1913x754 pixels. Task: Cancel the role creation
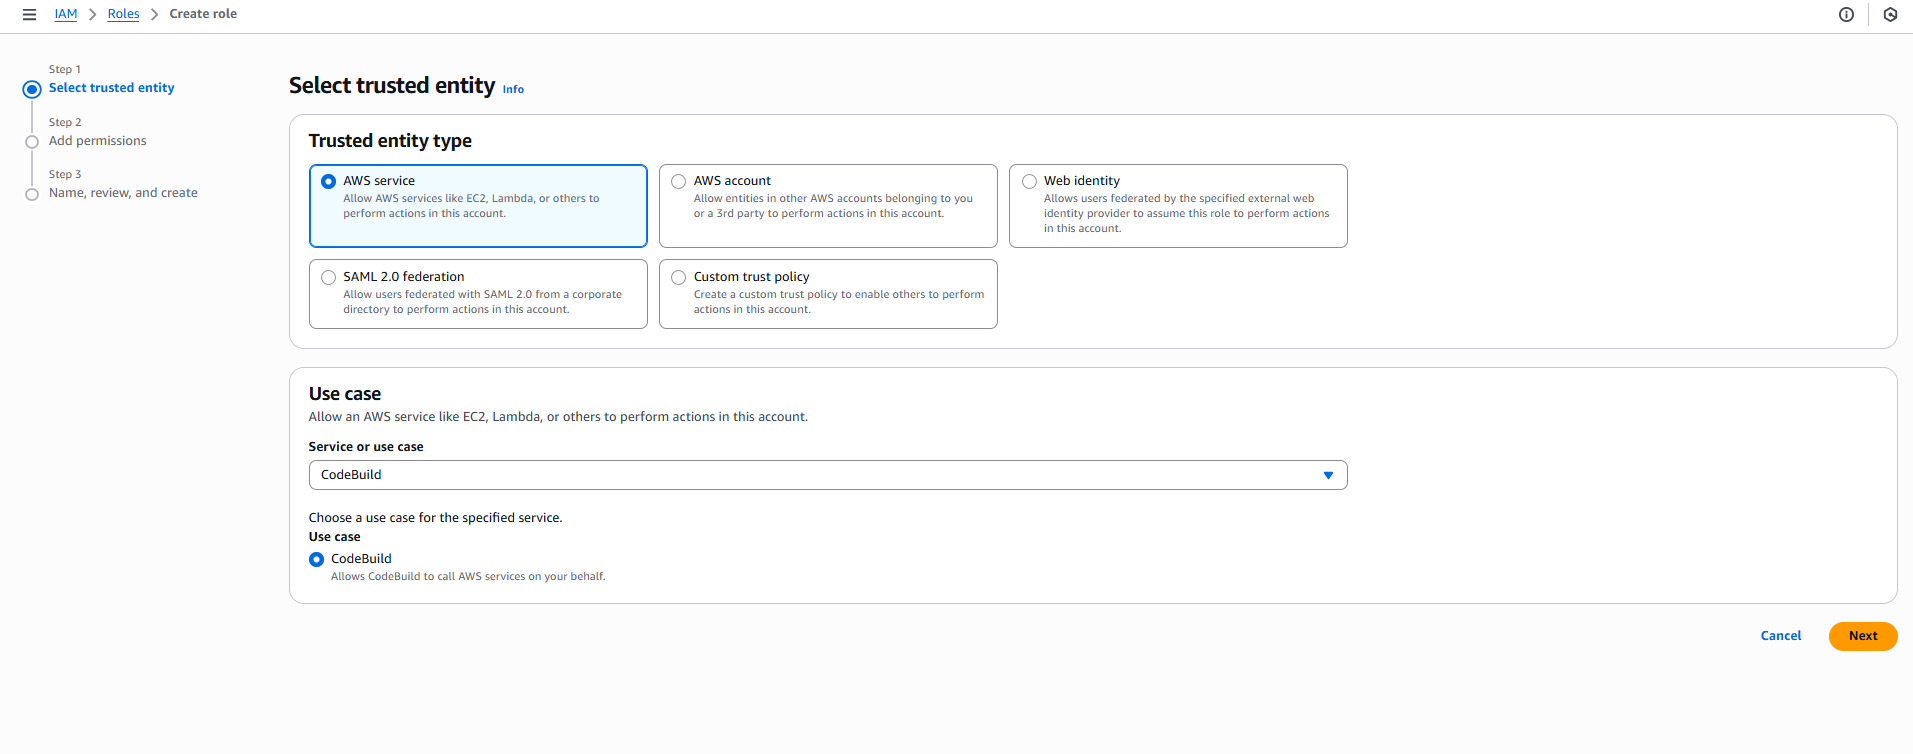pos(1780,636)
